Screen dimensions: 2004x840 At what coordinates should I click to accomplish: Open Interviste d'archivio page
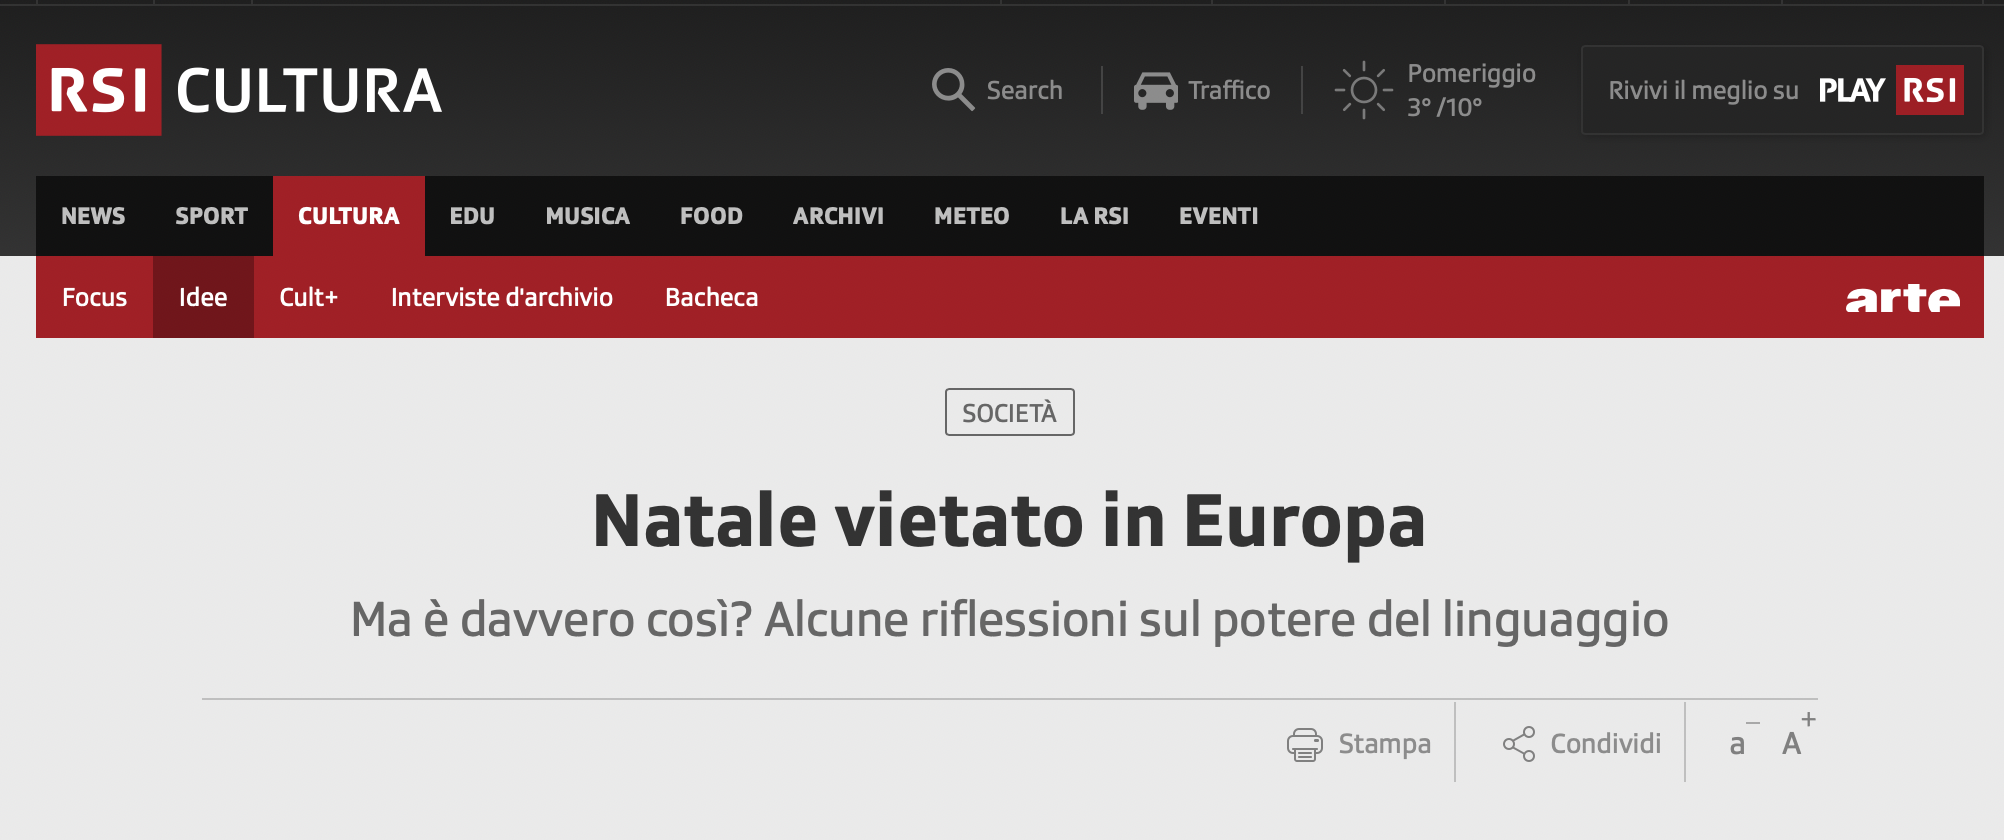[501, 298]
